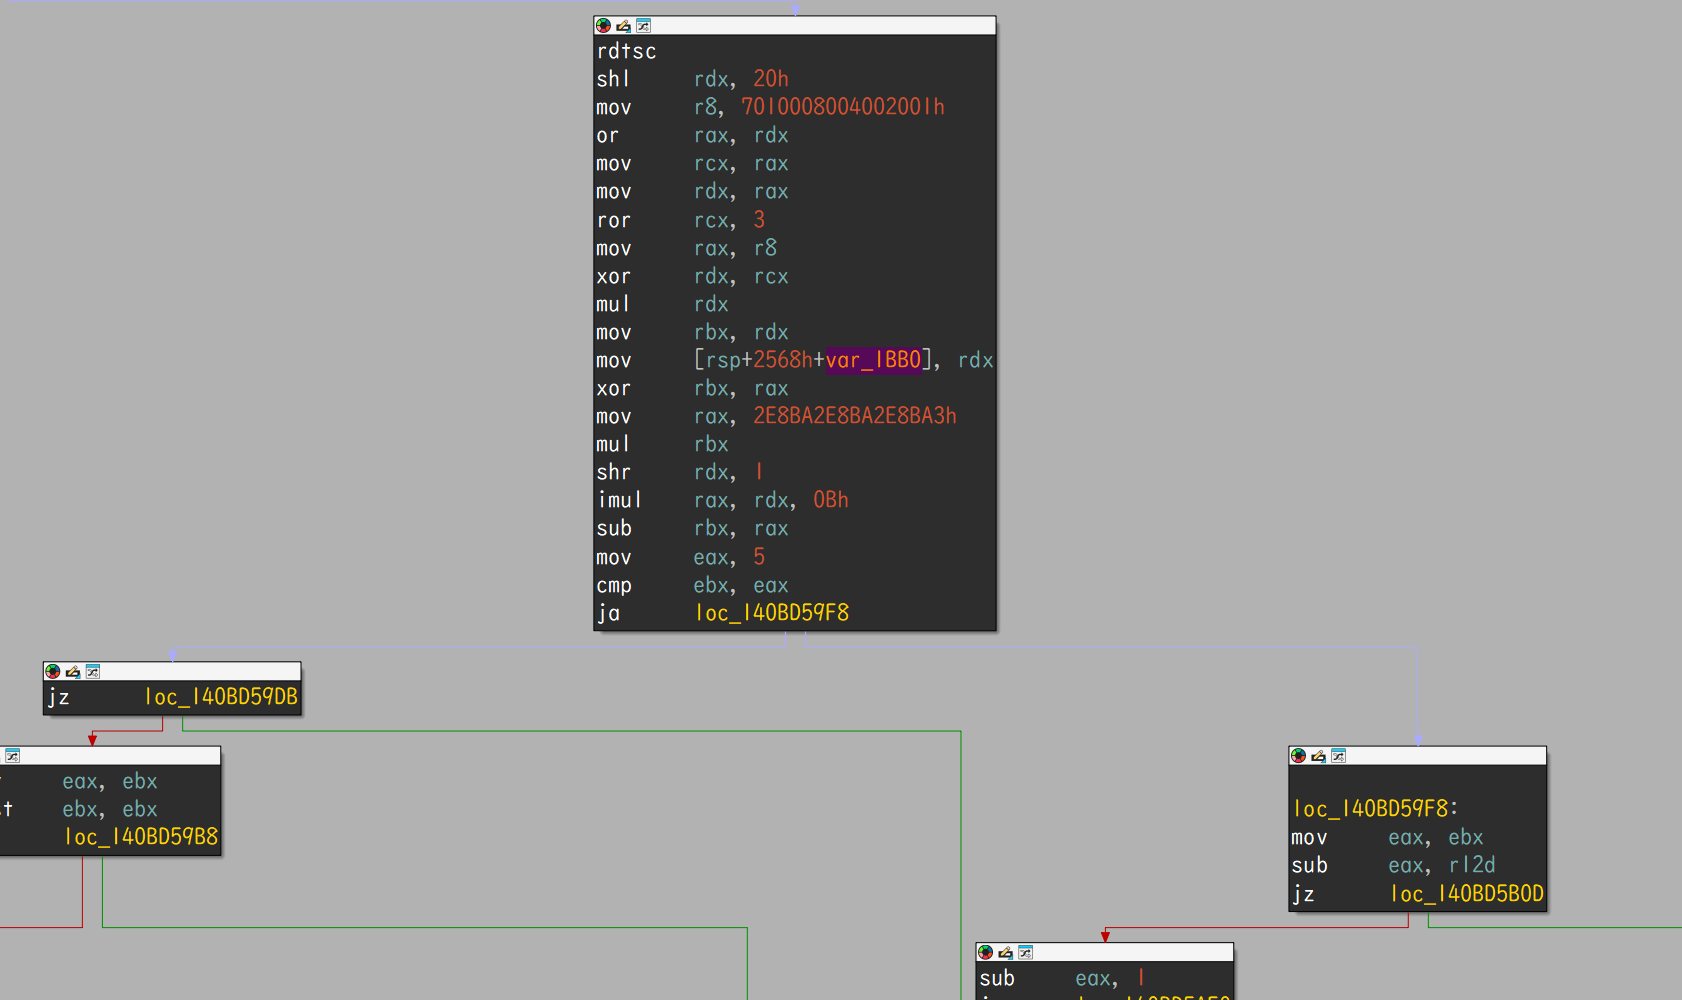Click the 'mov eax, 5' line

click(x=681, y=557)
